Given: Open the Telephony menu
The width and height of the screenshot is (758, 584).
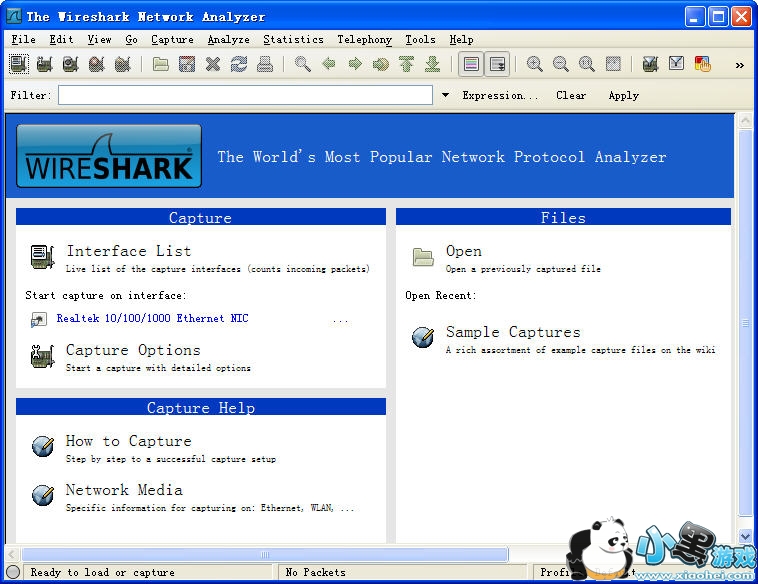Looking at the screenshot, I should click(364, 40).
